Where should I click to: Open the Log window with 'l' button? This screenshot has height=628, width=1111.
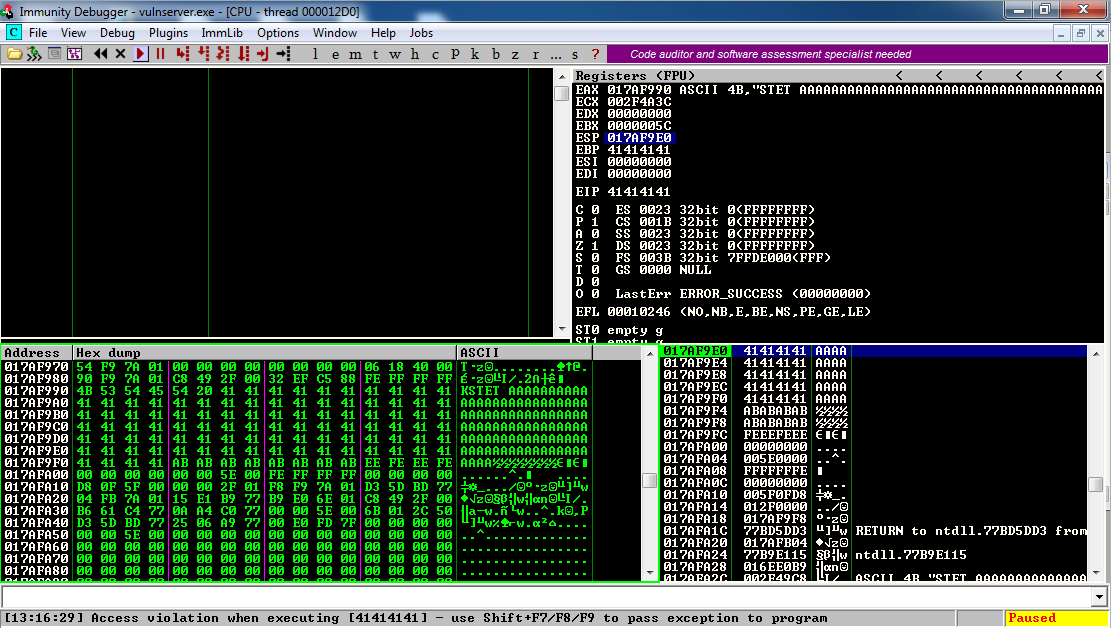tap(315, 54)
